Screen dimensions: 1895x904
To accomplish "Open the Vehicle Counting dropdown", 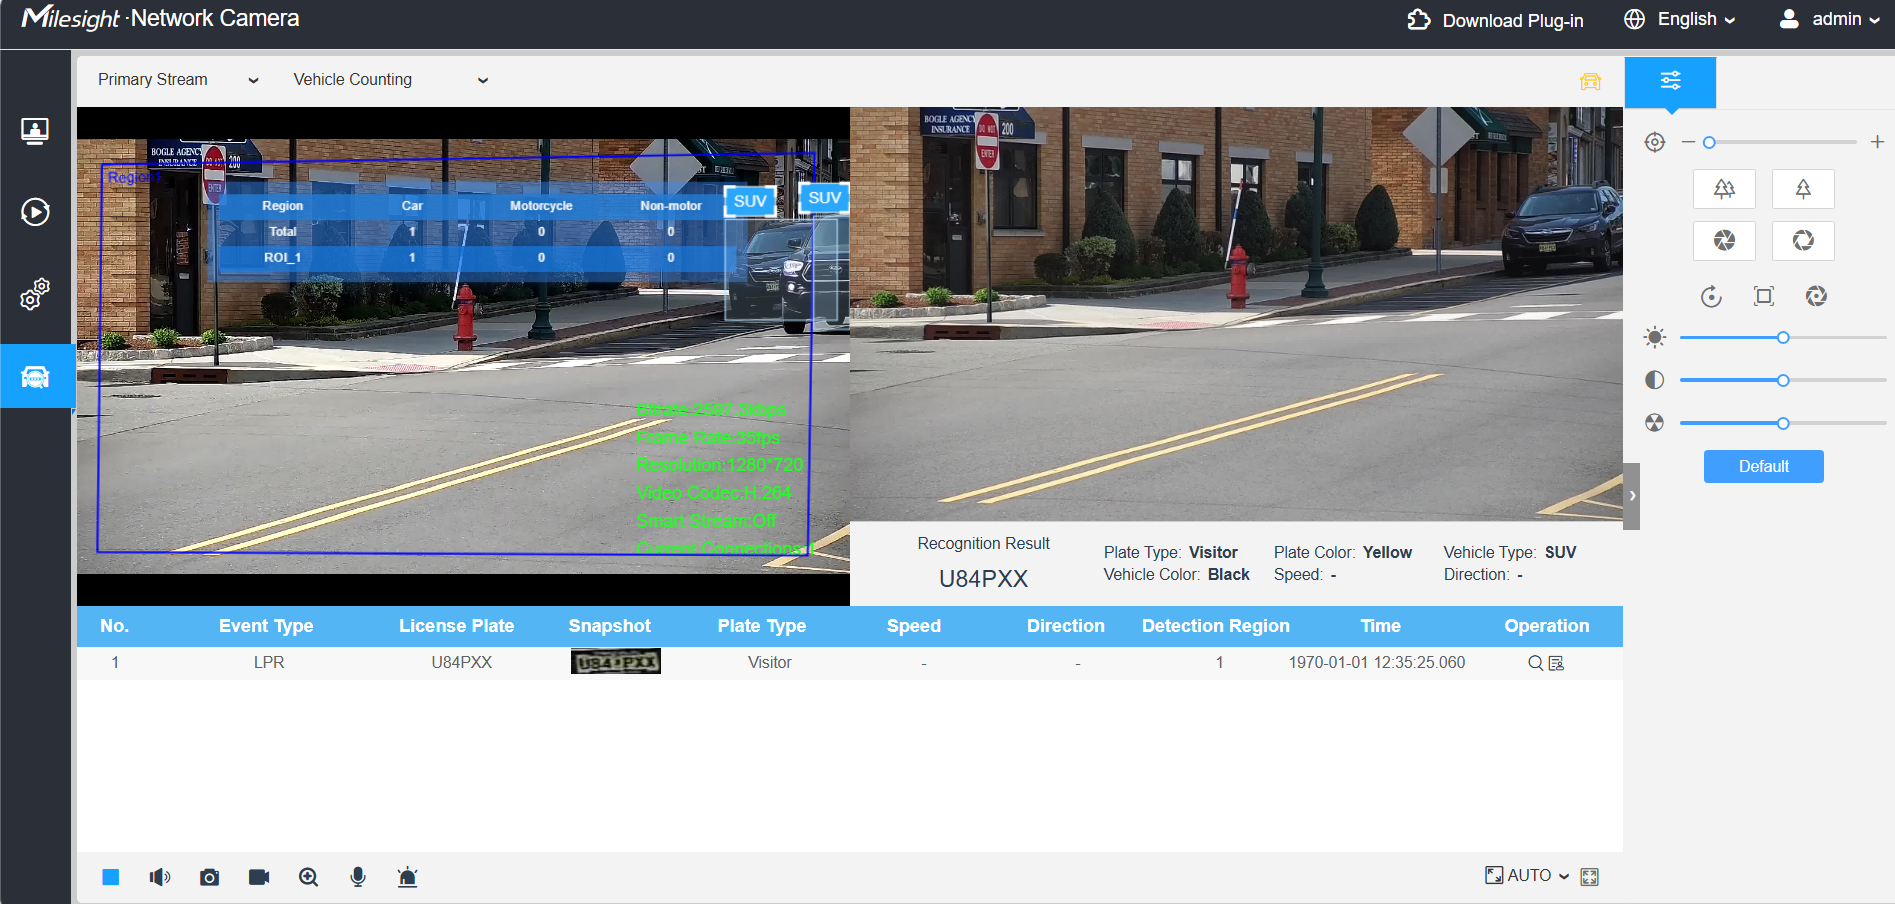I will pos(390,80).
